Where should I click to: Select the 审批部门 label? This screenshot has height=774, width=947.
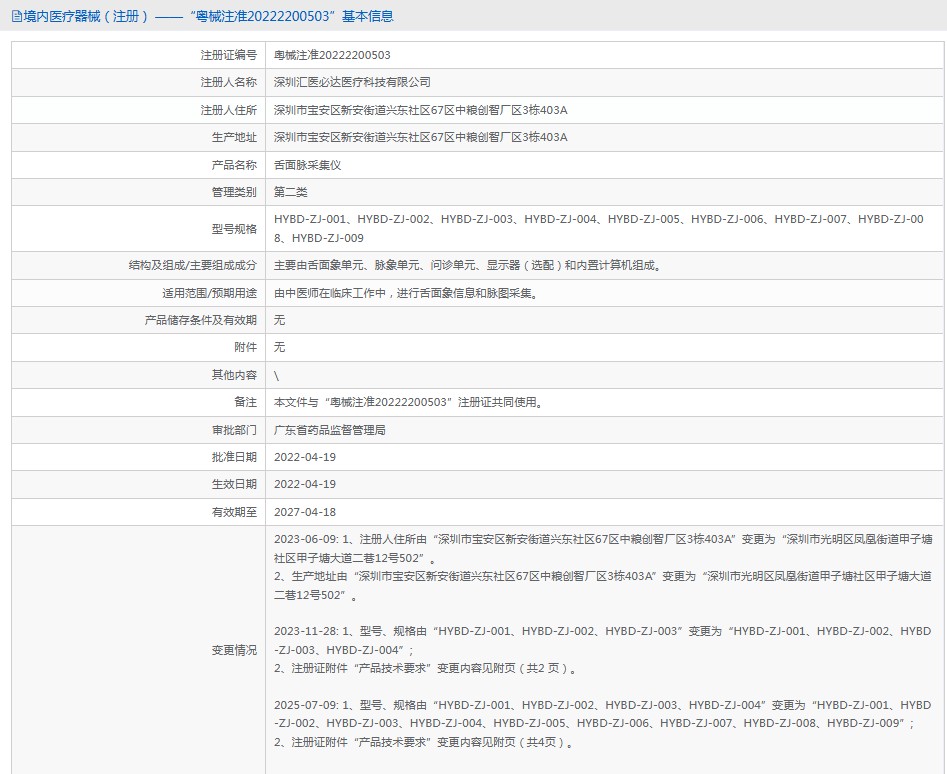coord(234,430)
